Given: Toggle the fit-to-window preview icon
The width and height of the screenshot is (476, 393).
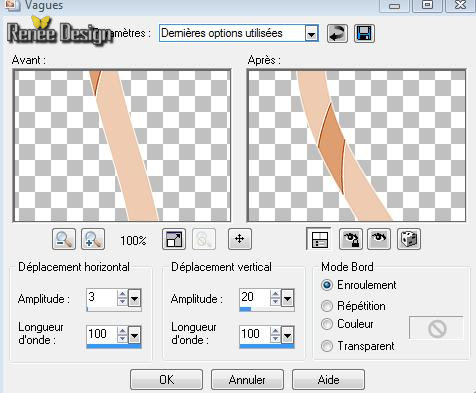Looking at the screenshot, I should coord(174,239).
